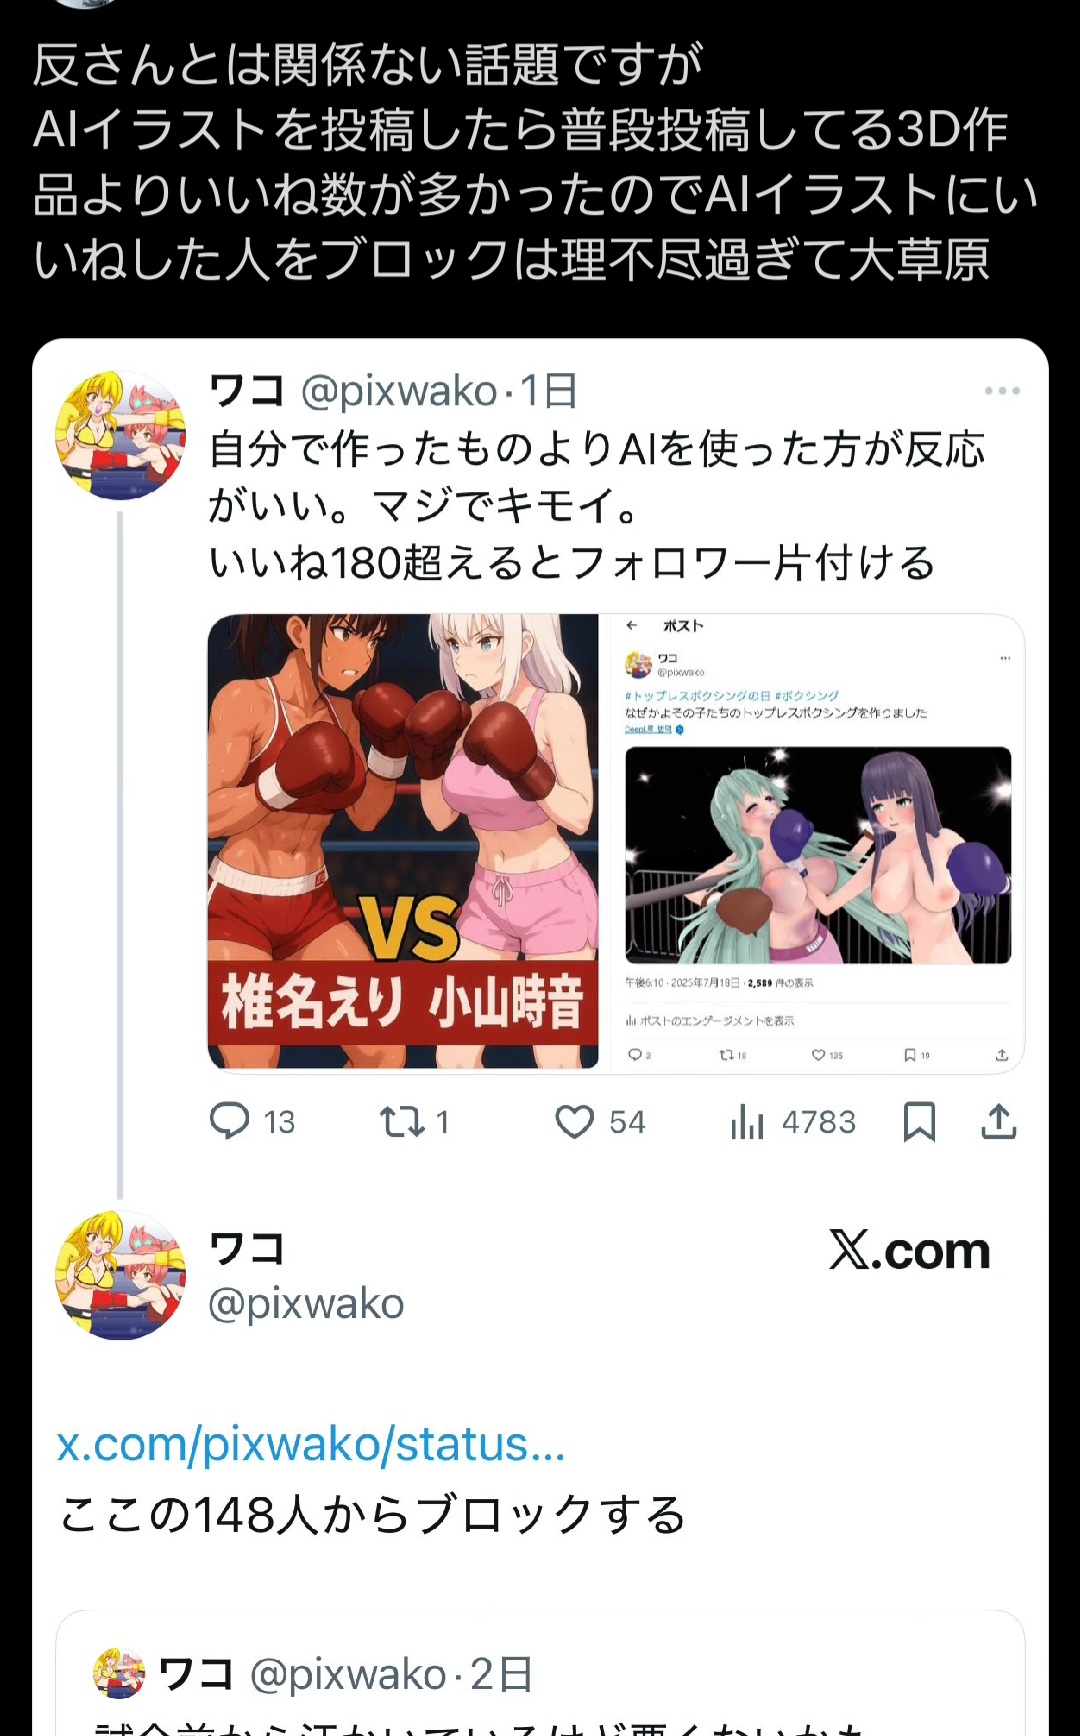The image size is (1080, 1736).
Task: Tap the X.com logo on link card
Action: click(909, 1251)
